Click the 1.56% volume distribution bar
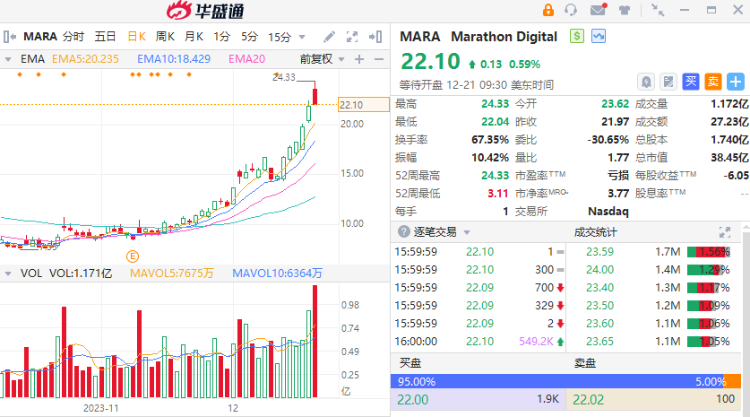Screen dimensions: 750x417 (x=709, y=252)
